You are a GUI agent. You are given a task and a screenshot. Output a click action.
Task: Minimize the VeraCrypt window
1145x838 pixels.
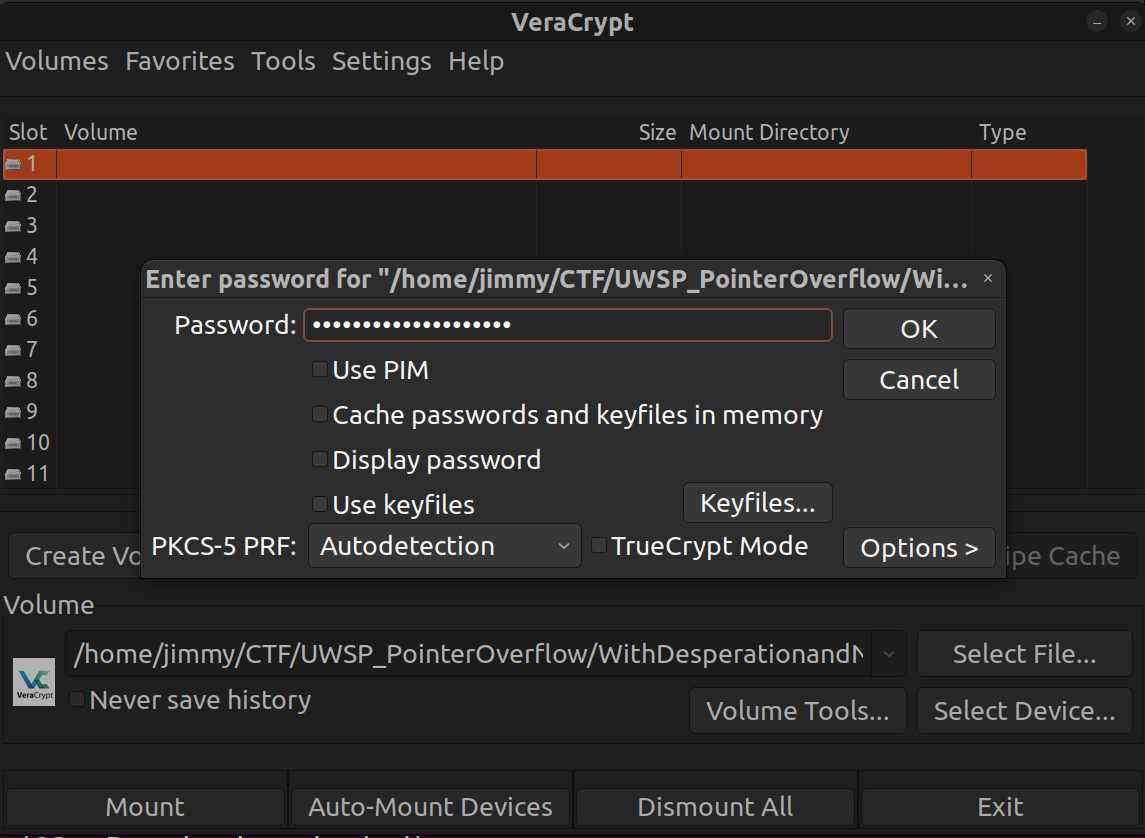click(x=1097, y=22)
